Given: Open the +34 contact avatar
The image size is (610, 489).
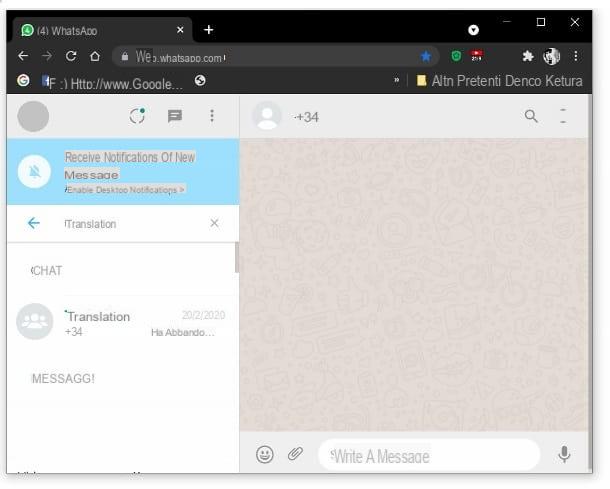Looking at the screenshot, I should coord(267,116).
